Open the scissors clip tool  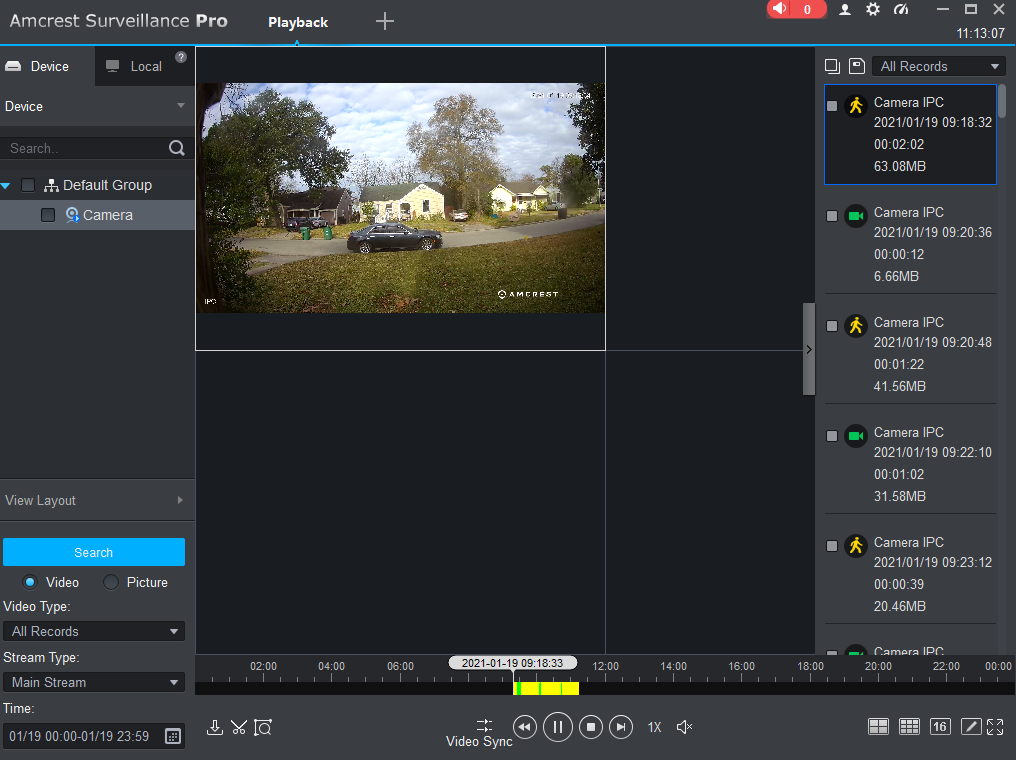pyautogui.click(x=238, y=727)
